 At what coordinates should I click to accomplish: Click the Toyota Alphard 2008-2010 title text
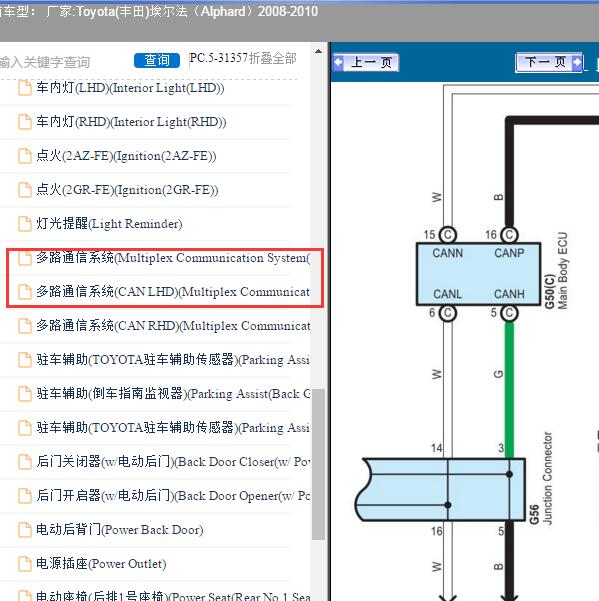pyautogui.click(x=159, y=11)
